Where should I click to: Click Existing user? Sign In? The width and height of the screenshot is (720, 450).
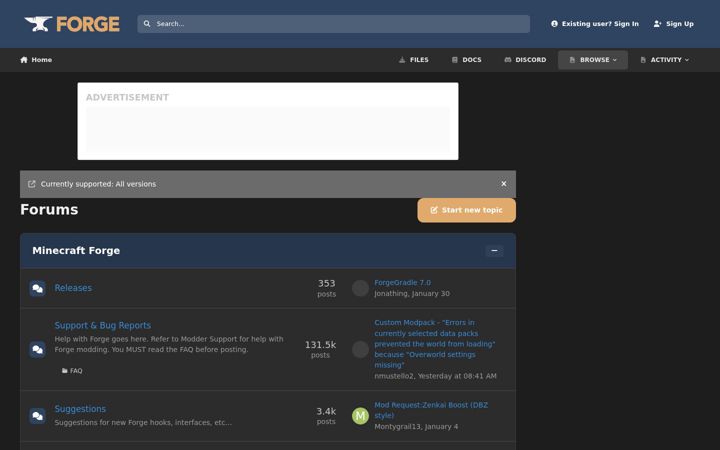click(595, 24)
